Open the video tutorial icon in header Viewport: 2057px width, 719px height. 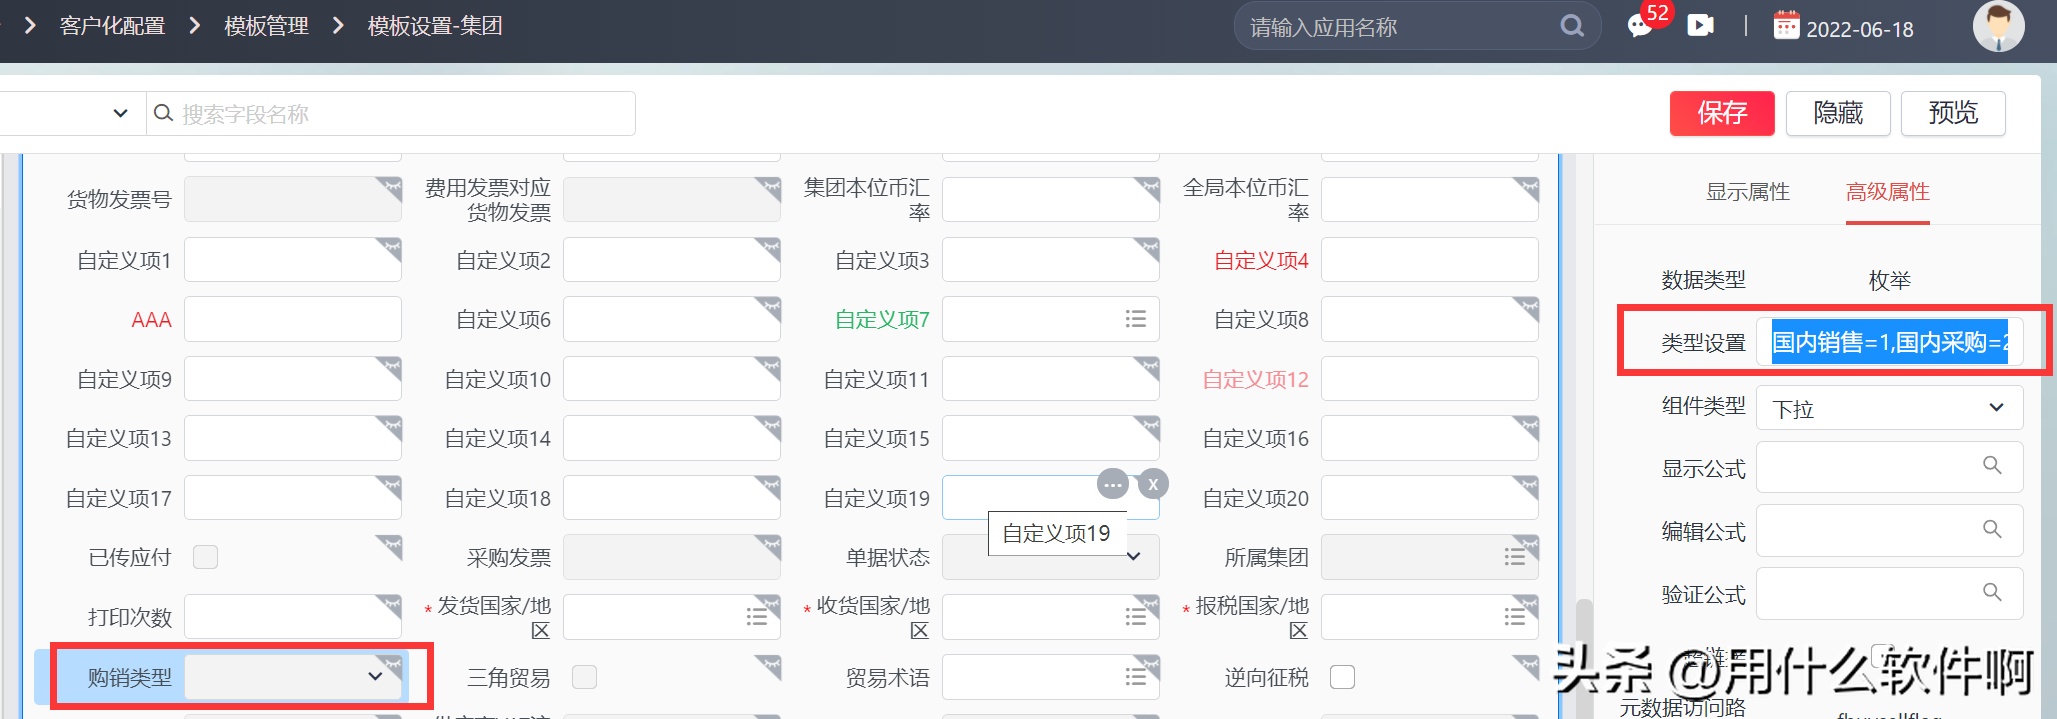point(1700,26)
